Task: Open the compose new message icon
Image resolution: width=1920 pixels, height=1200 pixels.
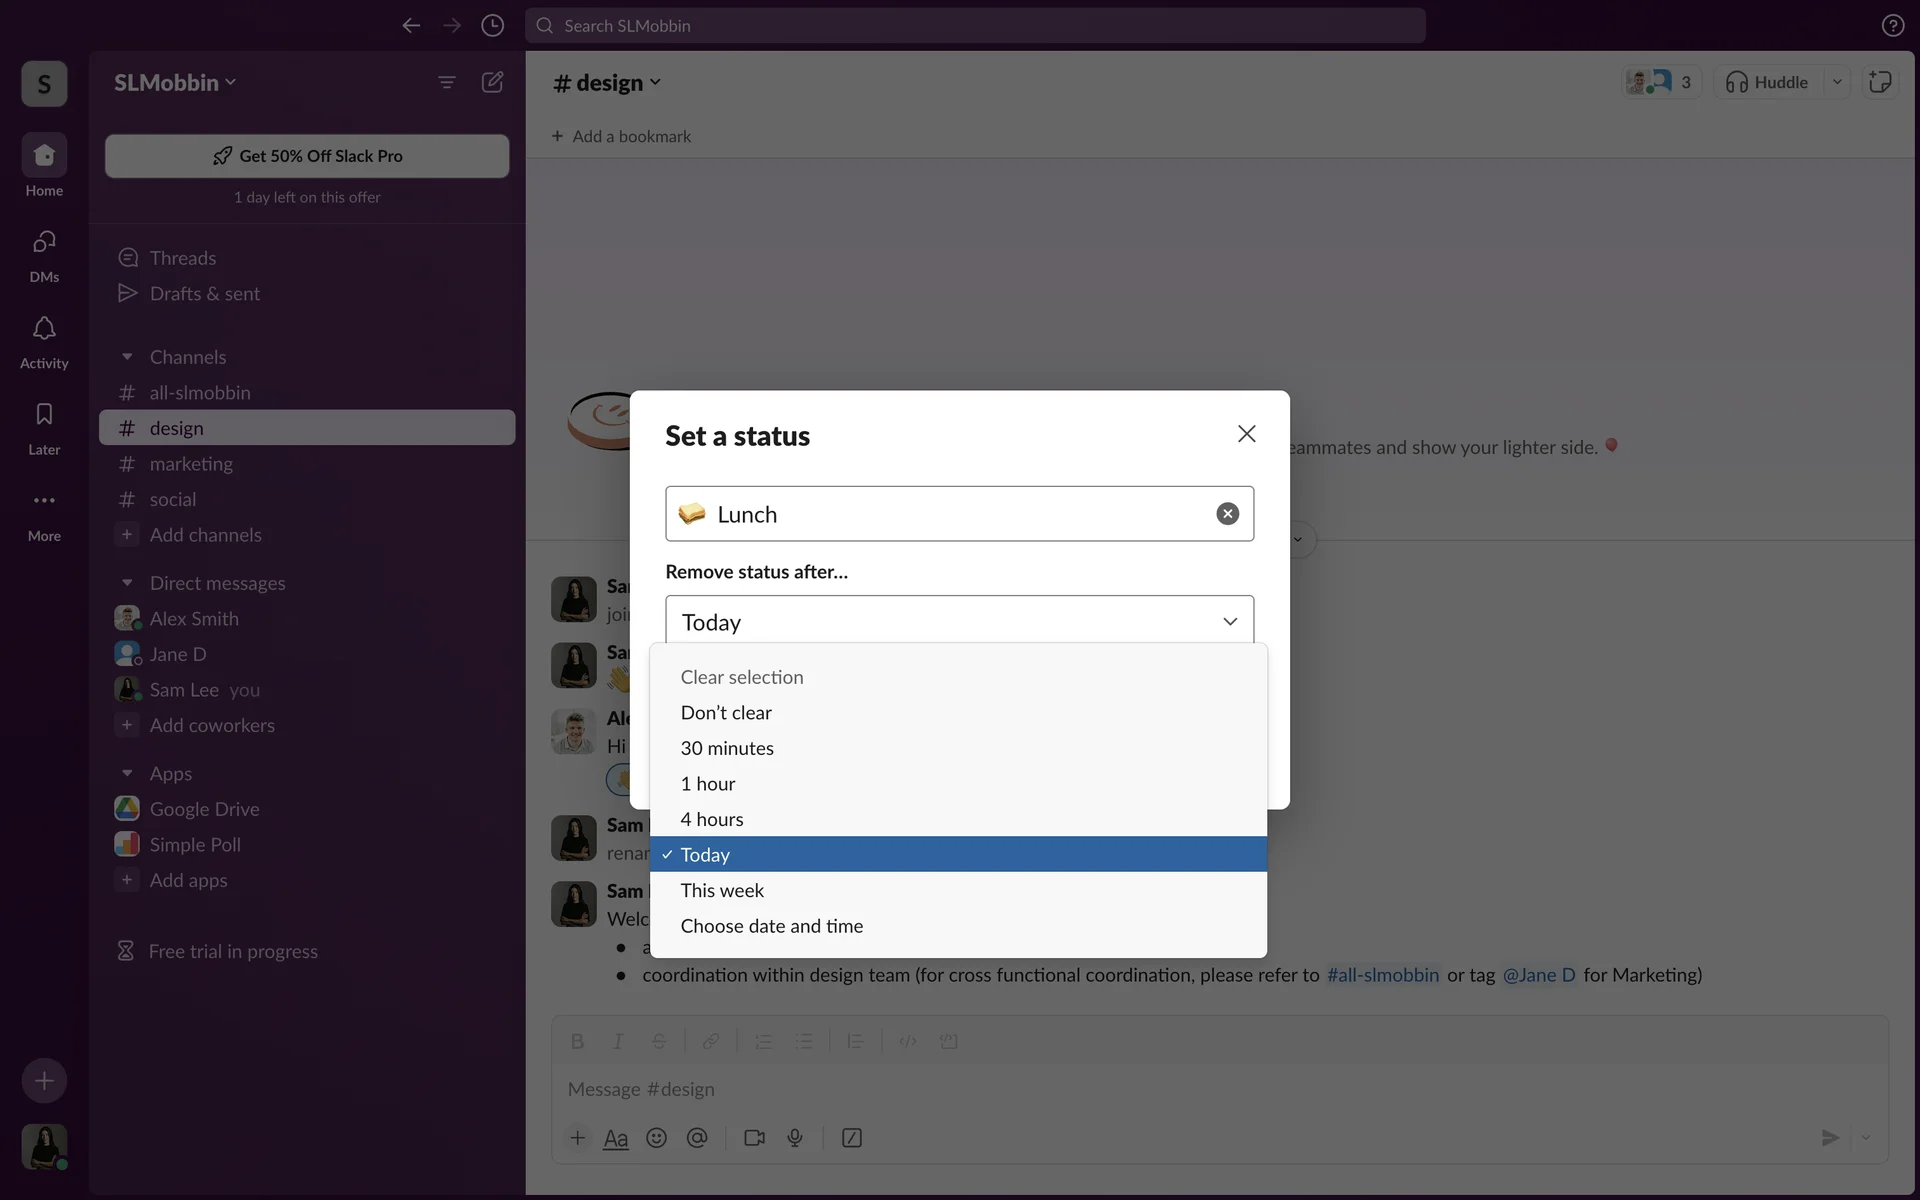Action: coord(492,82)
